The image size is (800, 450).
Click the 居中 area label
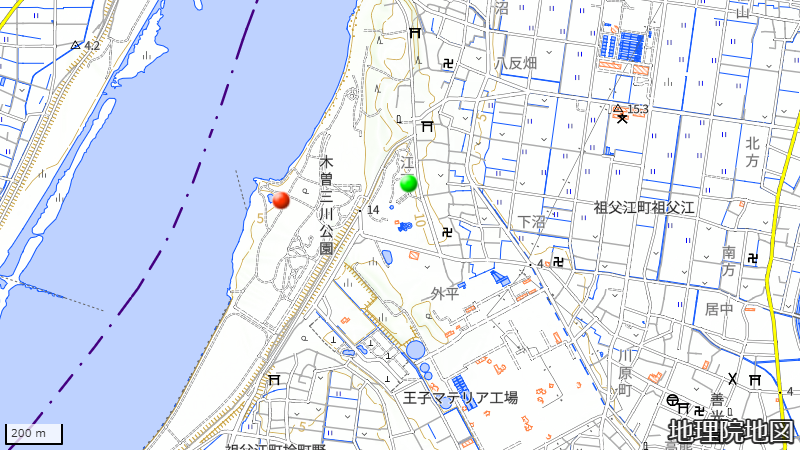pyautogui.click(x=719, y=309)
